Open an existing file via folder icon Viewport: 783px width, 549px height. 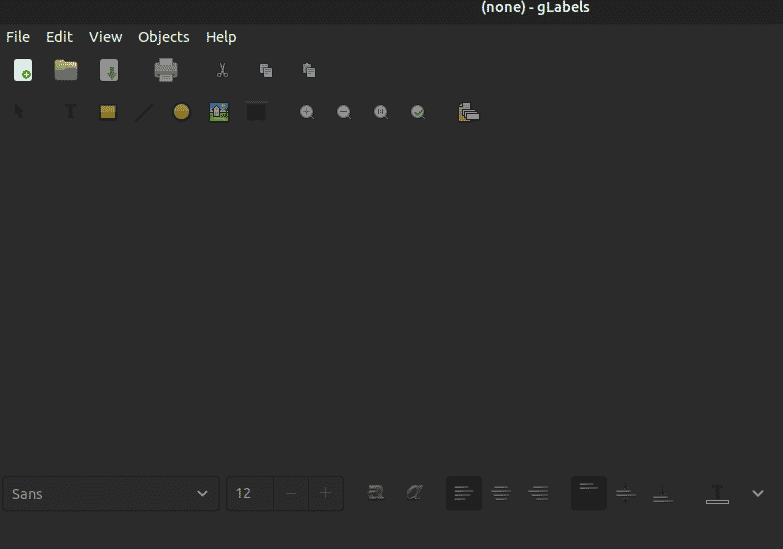coord(66,70)
